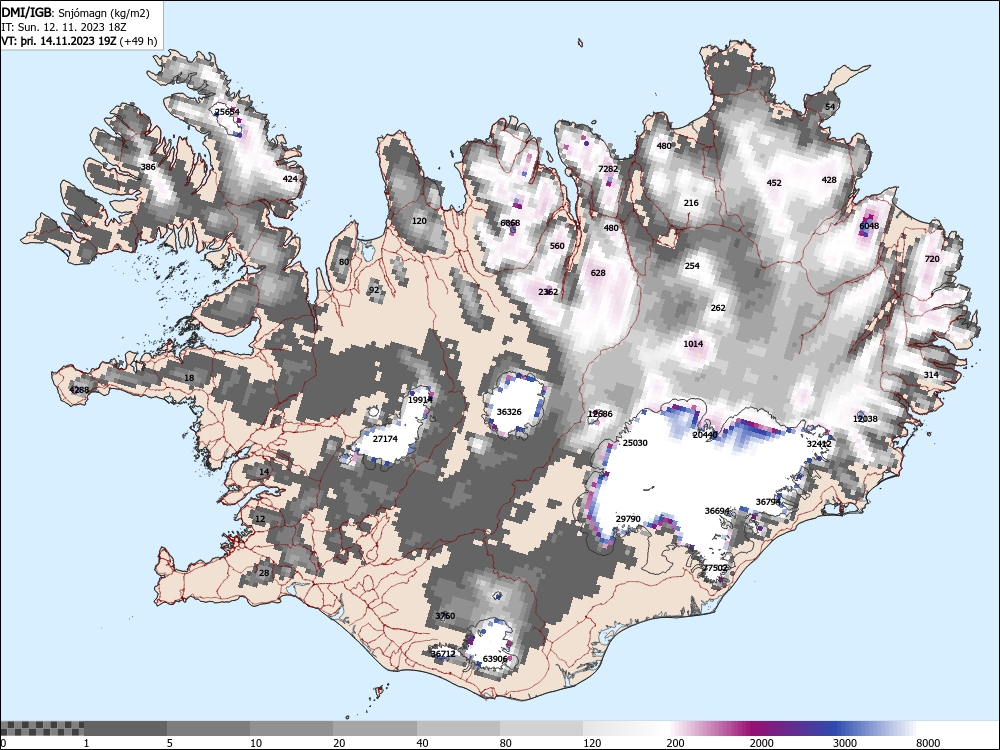Screen dimensions: 1000x750
Task: Click the 27174 value on Langjökull
Action: (x=385, y=439)
